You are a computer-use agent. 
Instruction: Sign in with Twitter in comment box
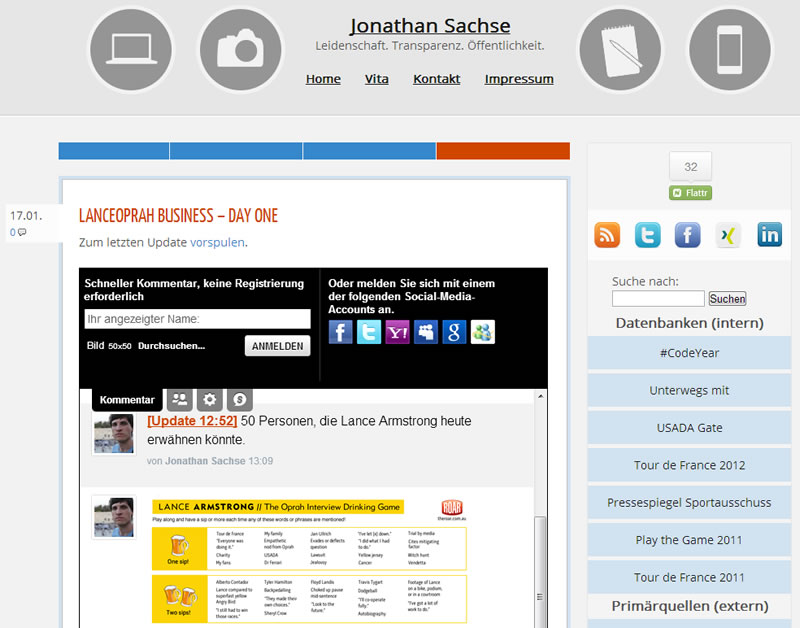369,332
